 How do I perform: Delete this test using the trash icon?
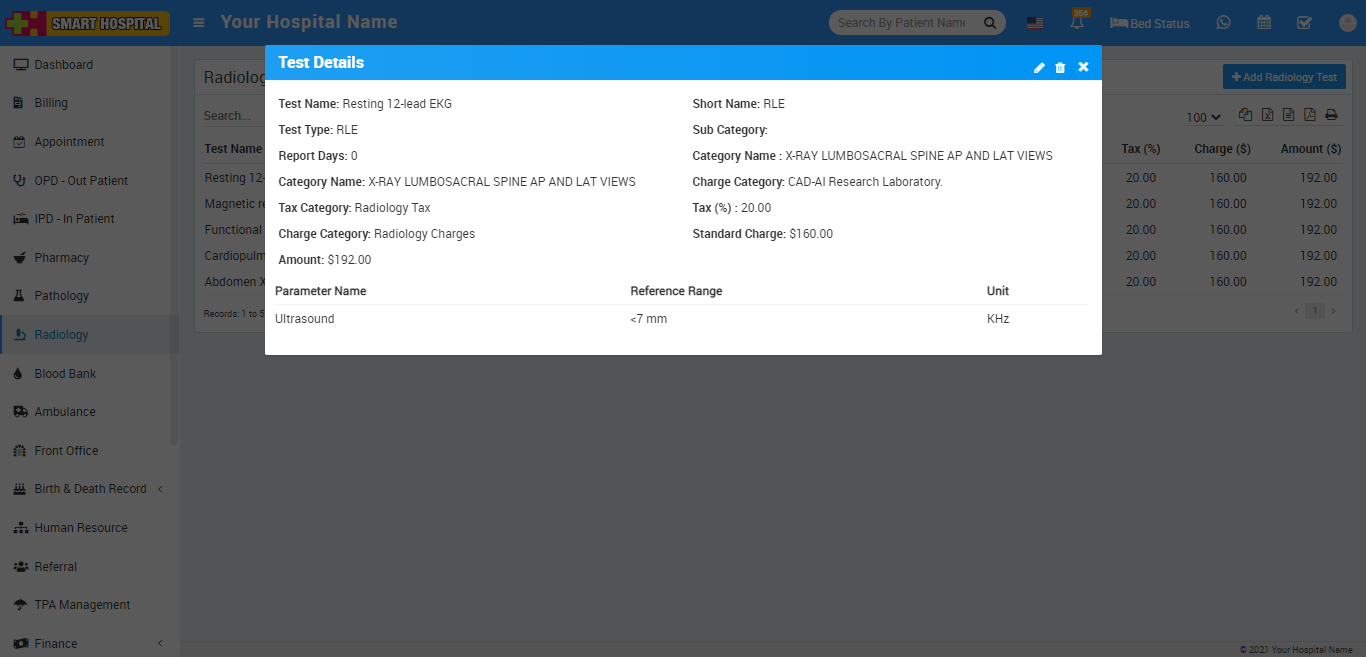tap(1060, 67)
